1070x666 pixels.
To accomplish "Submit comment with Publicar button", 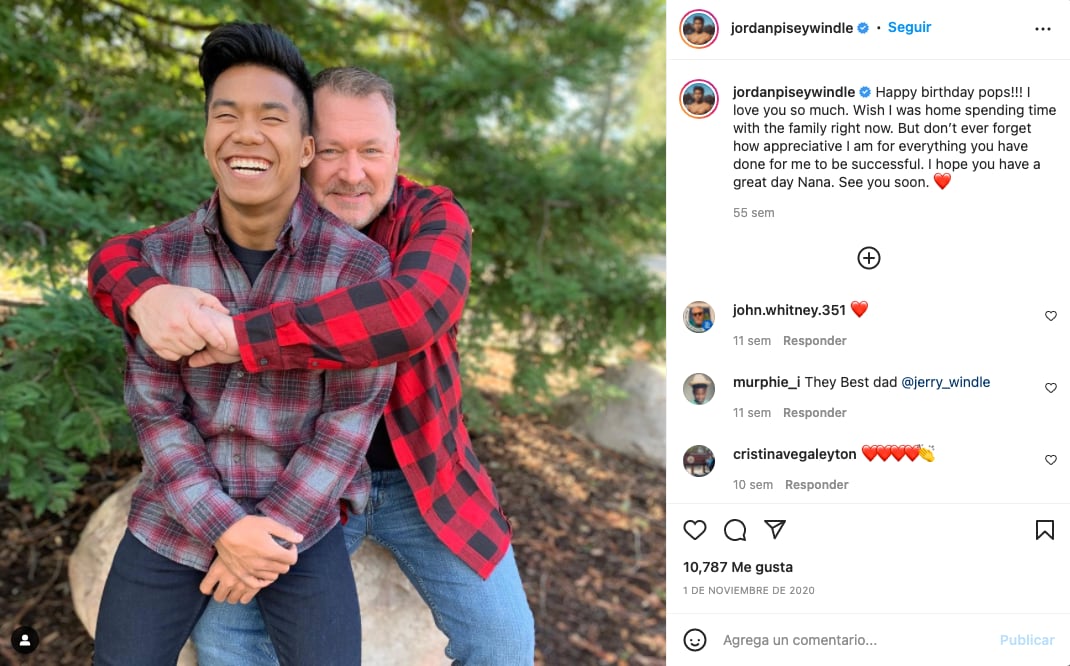I will click(x=1027, y=640).
